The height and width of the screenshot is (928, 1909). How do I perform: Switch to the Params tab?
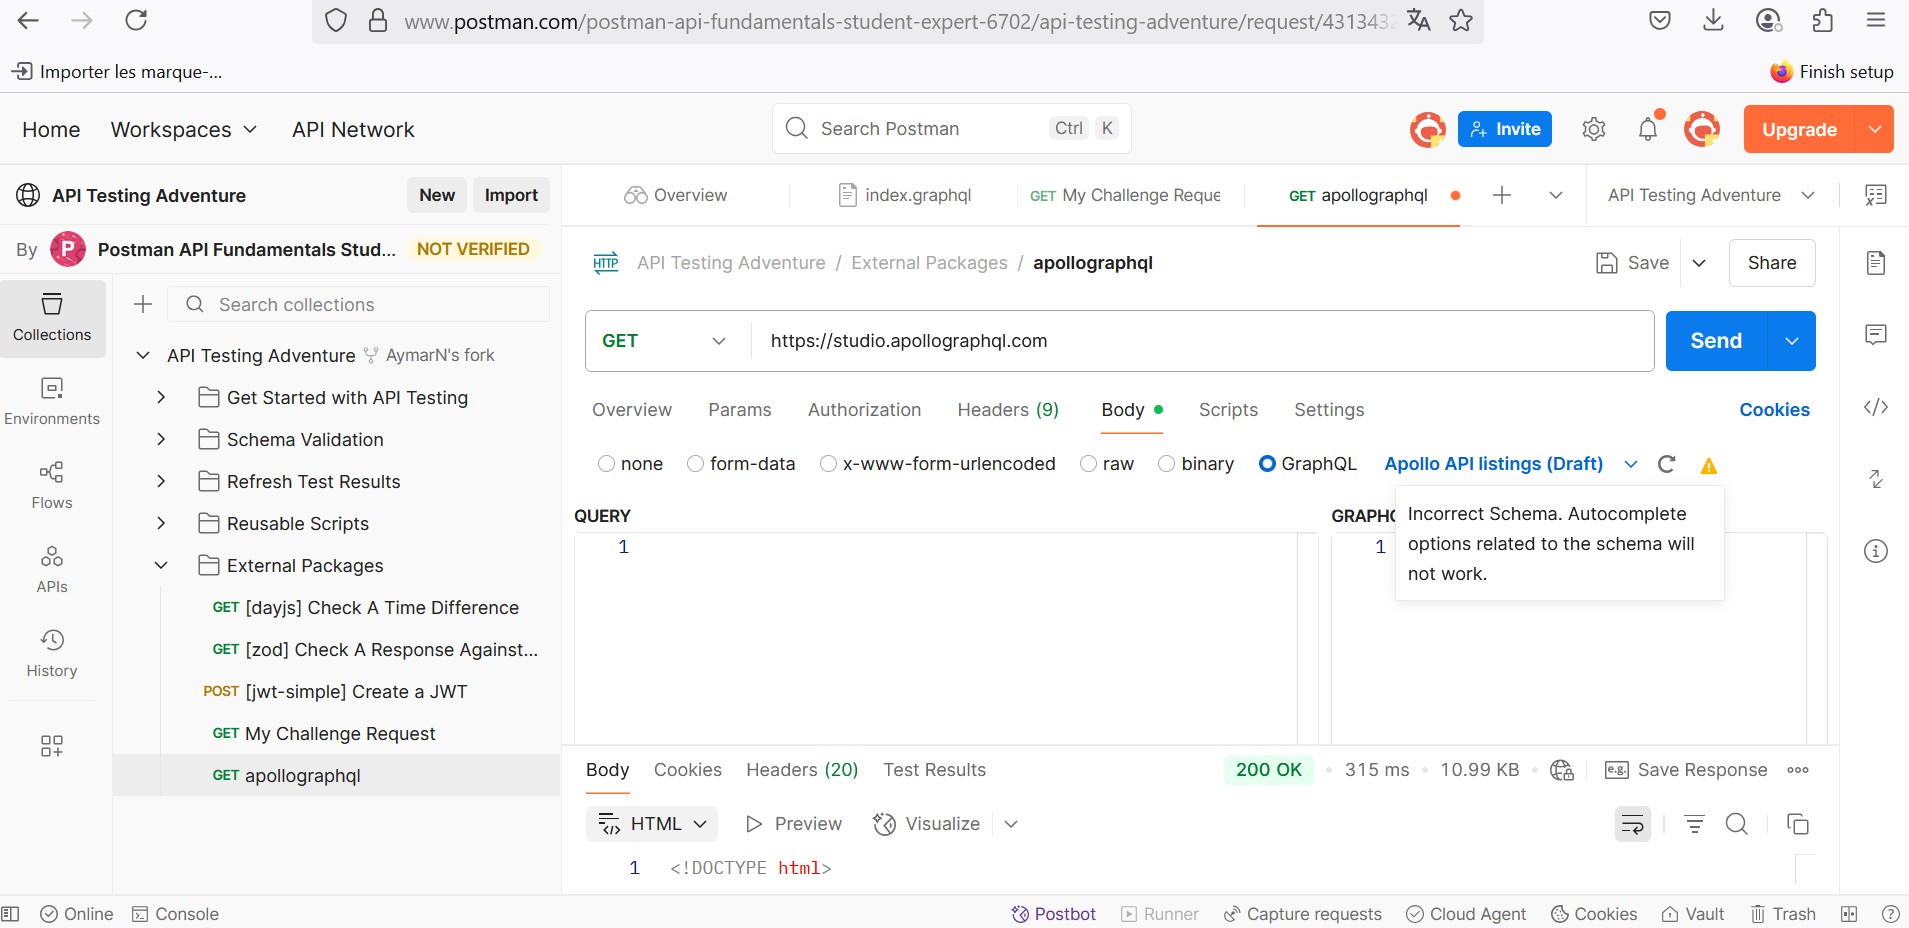coord(740,410)
